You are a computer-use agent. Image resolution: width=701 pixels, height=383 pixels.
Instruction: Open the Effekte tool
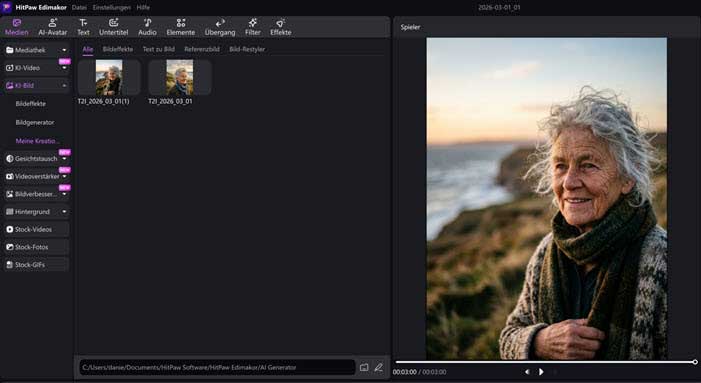(281, 27)
